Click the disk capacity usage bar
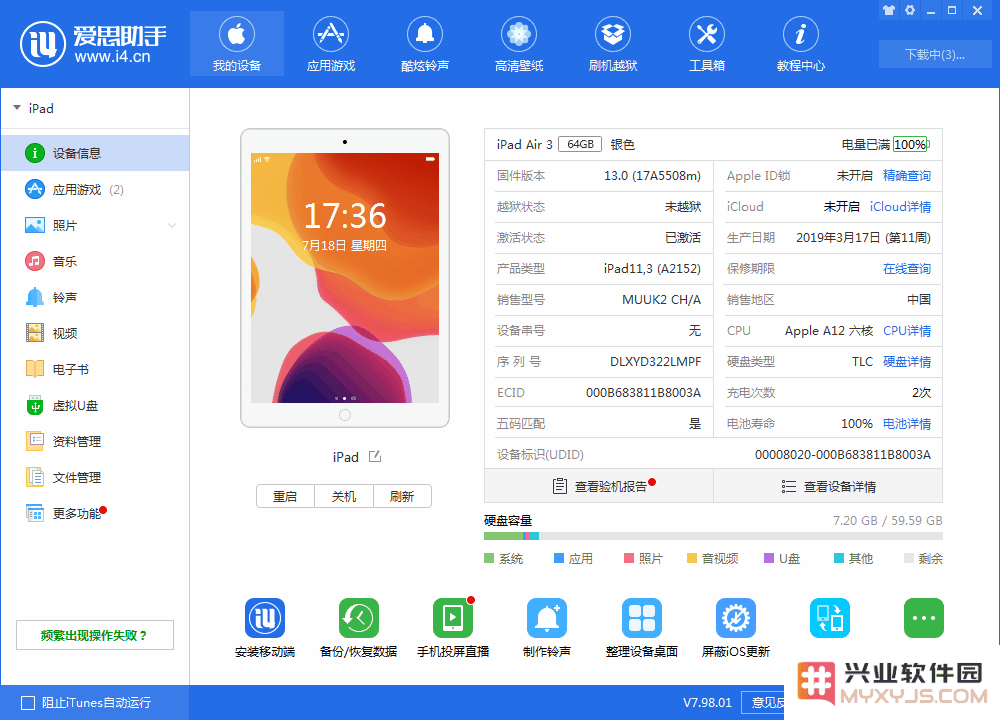The height and width of the screenshot is (720, 1000). coord(713,536)
